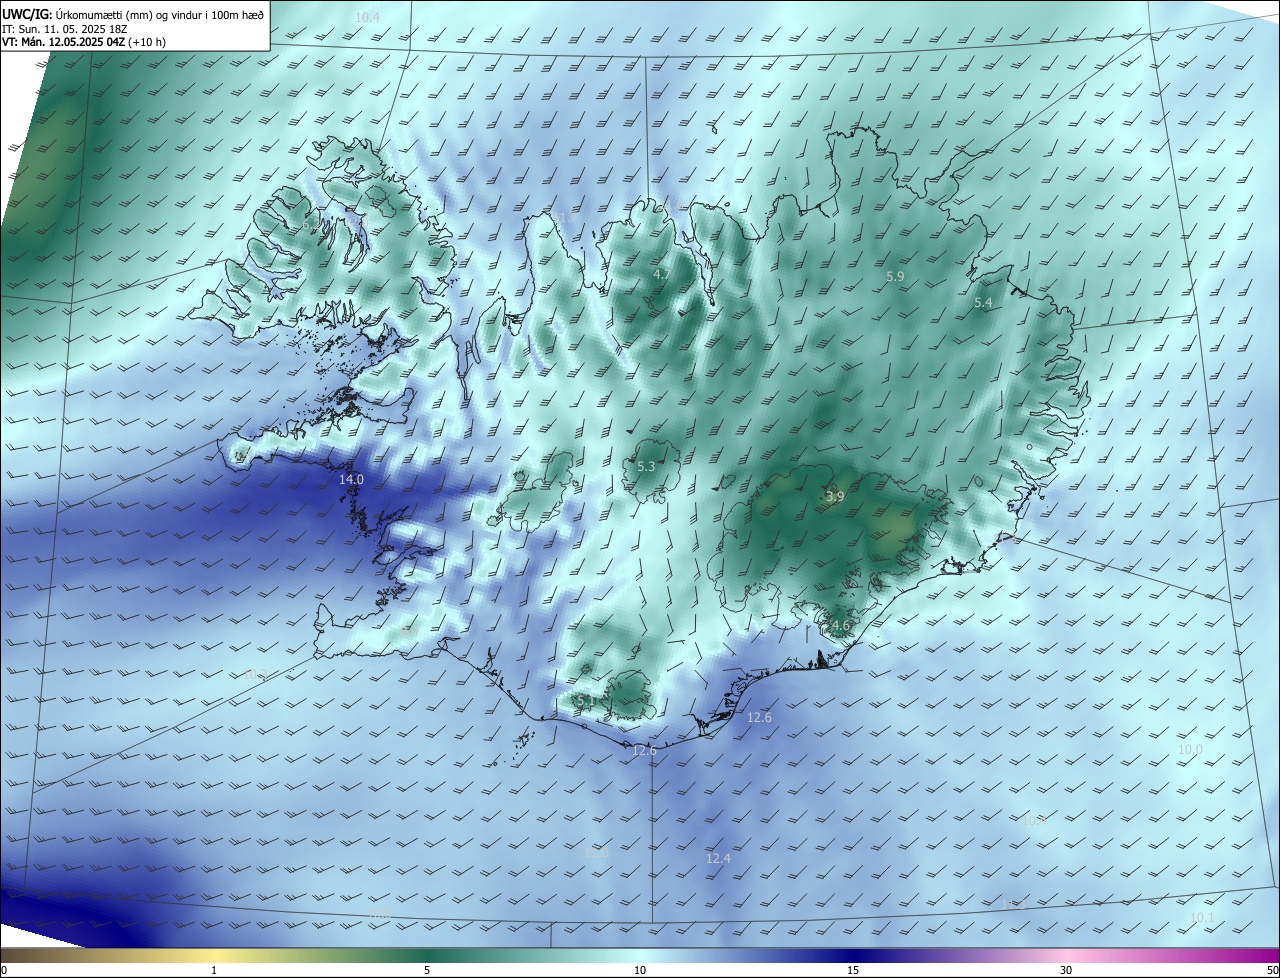Click the '1' tick label on the color scale
Screen dimensions: 1280x978
pos(214,970)
